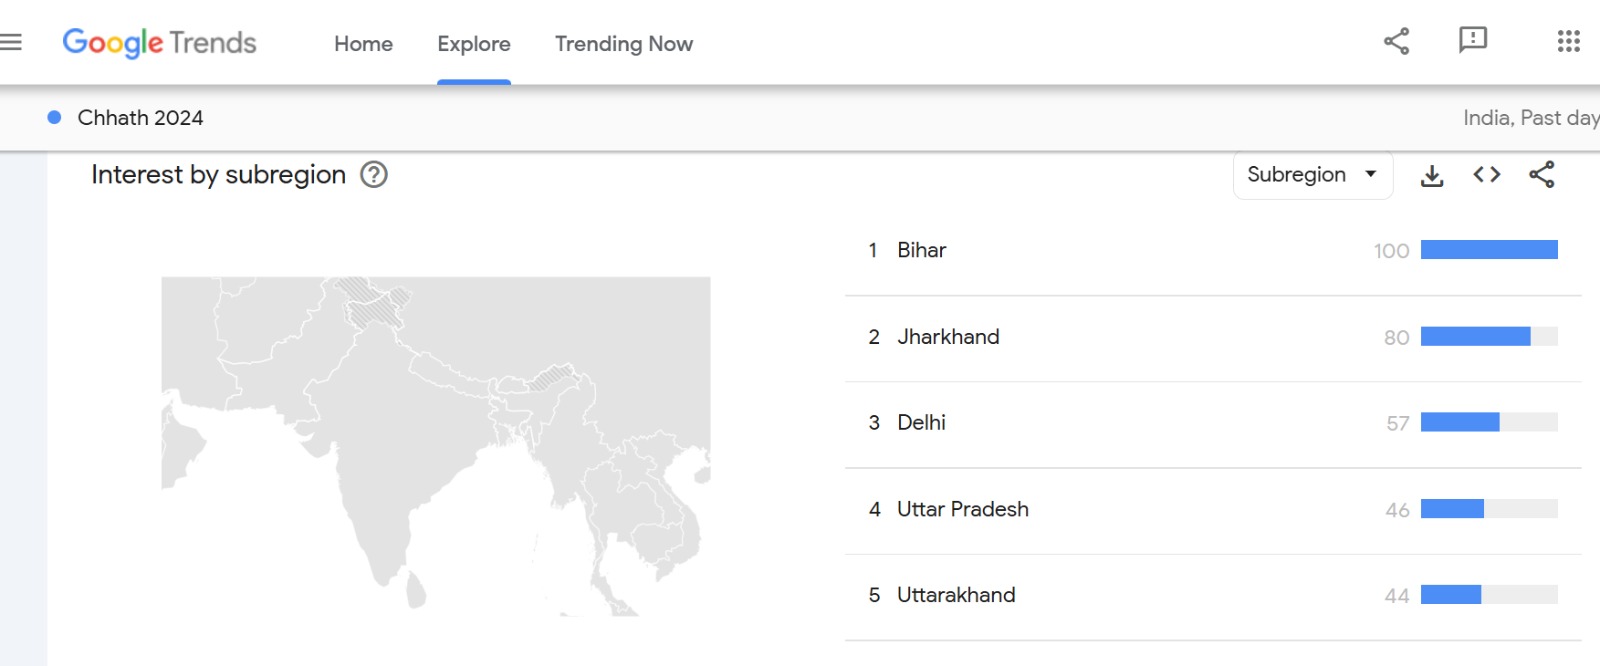The height and width of the screenshot is (666, 1600).
Task: Switch to the Home tab
Action: (x=363, y=44)
